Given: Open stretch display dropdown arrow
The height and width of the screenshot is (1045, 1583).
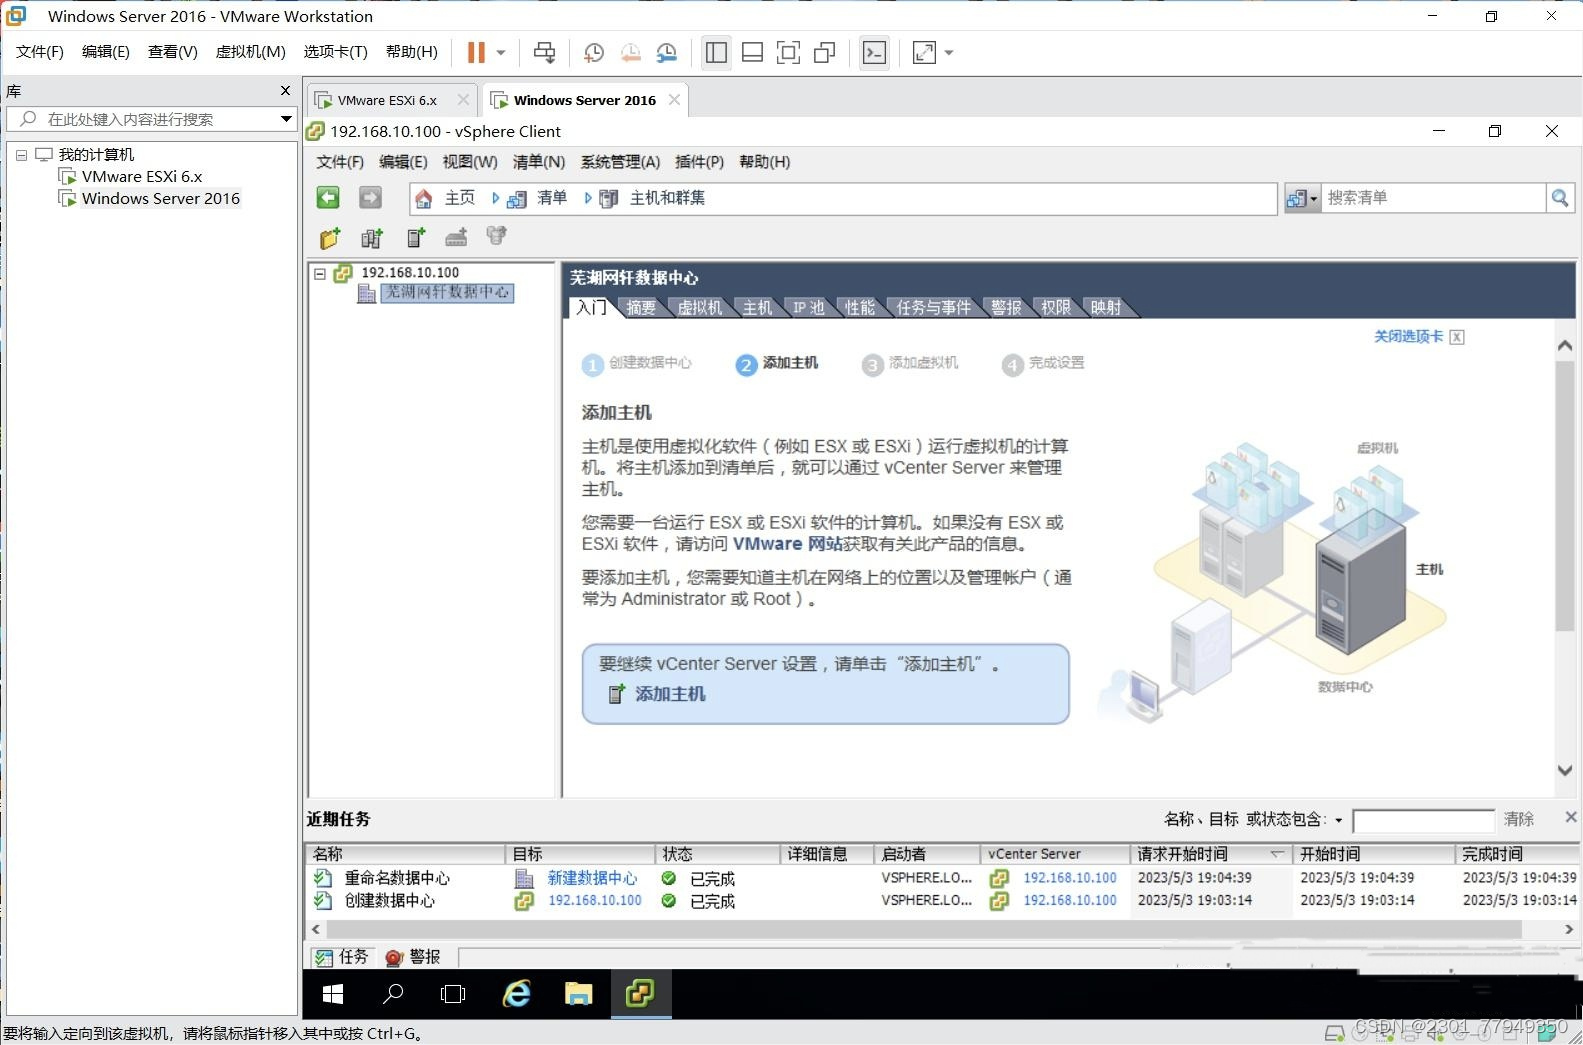Looking at the screenshot, I should [x=949, y=53].
